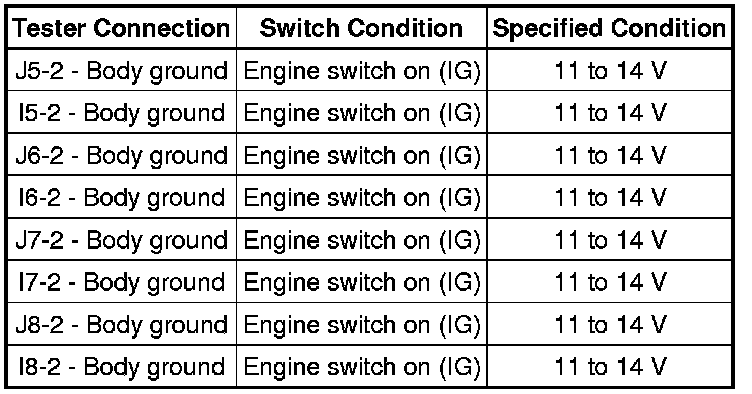Image resolution: width=752 pixels, height=394 pixels.
Task: Click the Specified Condition column header
Action: point(609,28)
